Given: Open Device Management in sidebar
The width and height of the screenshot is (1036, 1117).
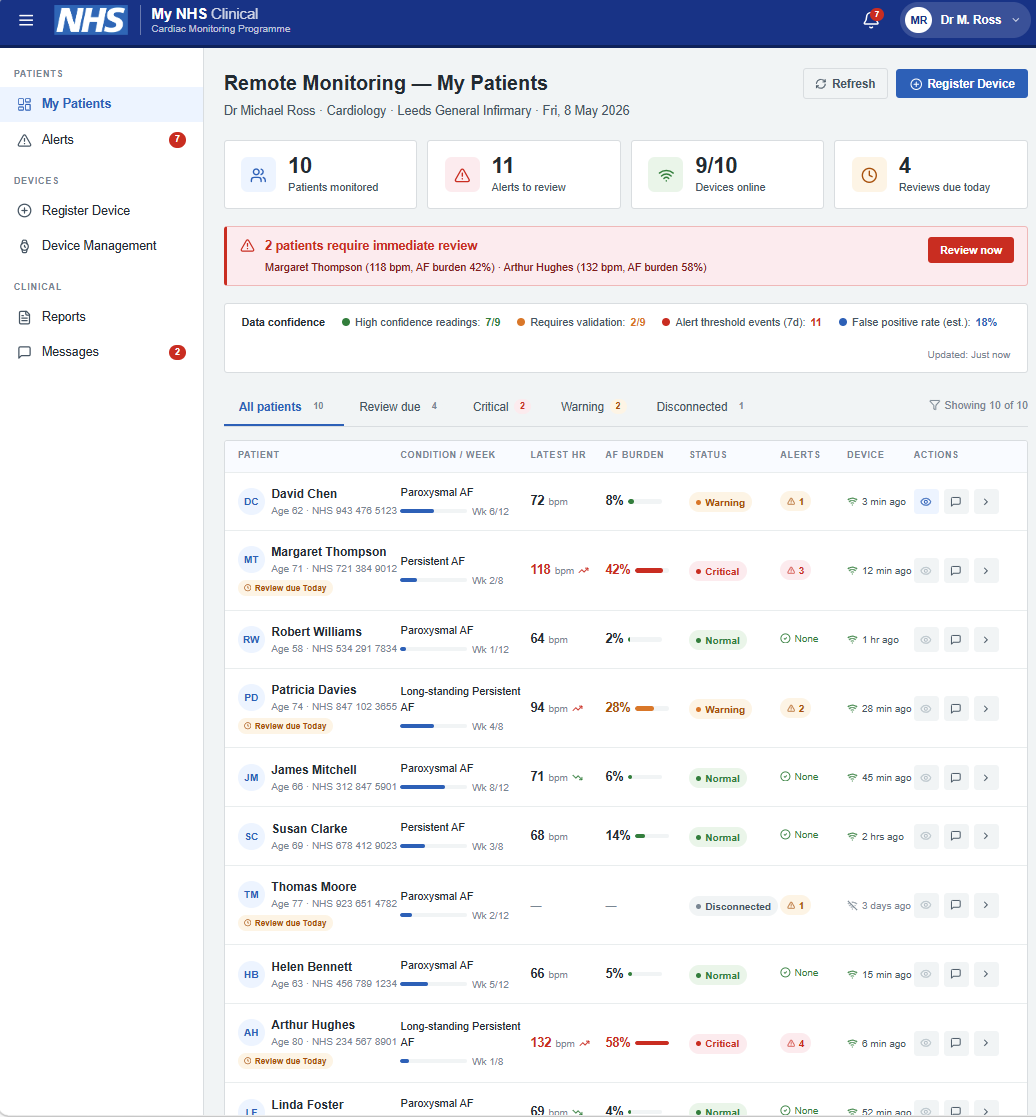Looking at the screenshot, I should [x=101, y=246].
